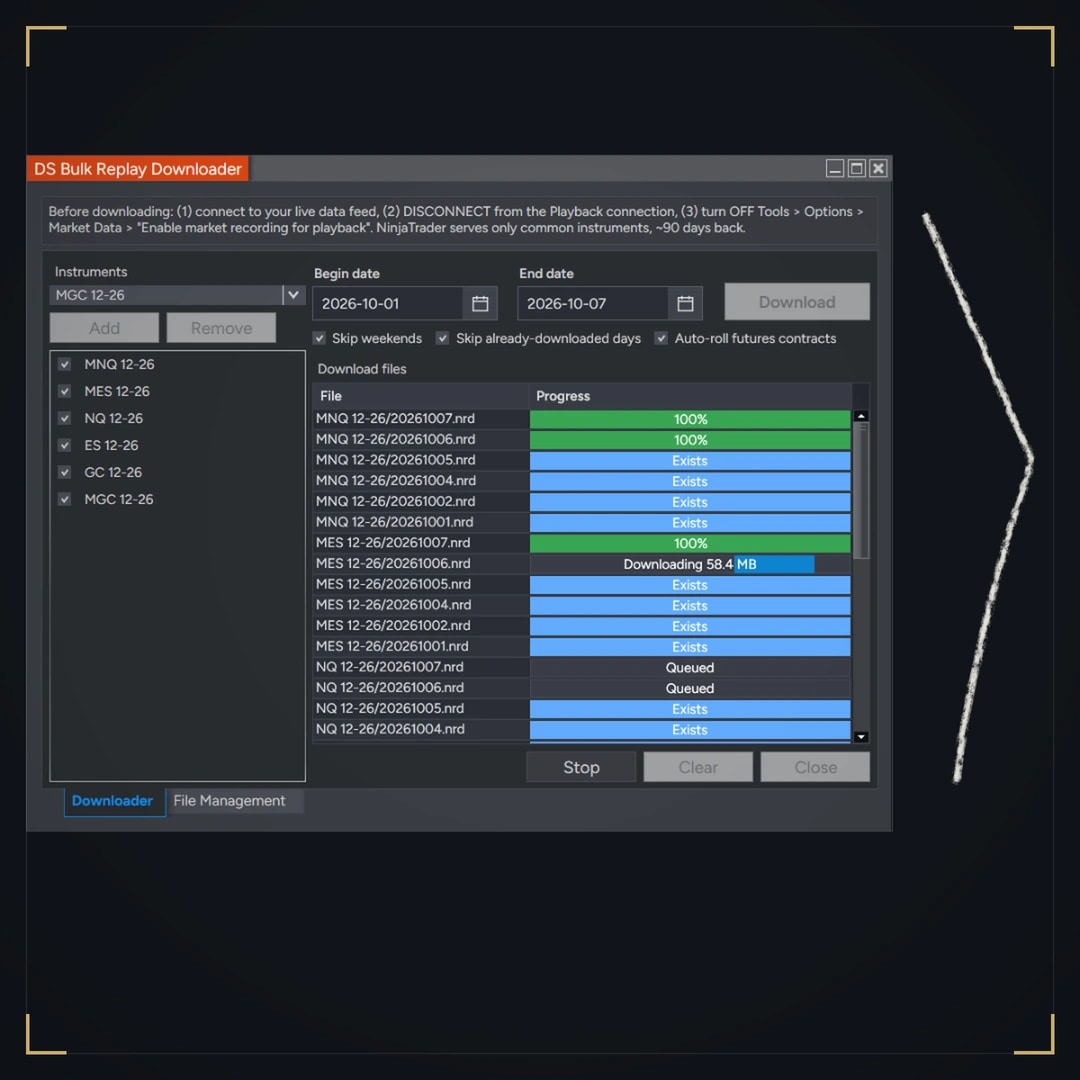Click the Close button at the bottom
Screen dimensions: 1080x1080
[x=816, y=767]
